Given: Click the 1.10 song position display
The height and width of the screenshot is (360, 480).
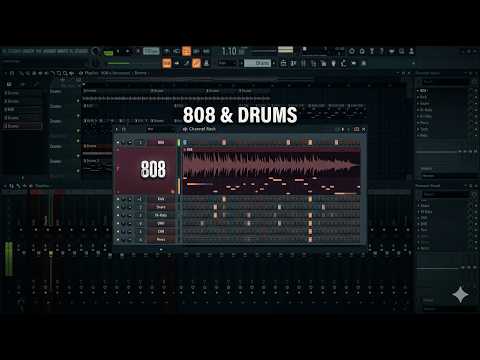Looking at the screenshot, I should tap(229, 51).
